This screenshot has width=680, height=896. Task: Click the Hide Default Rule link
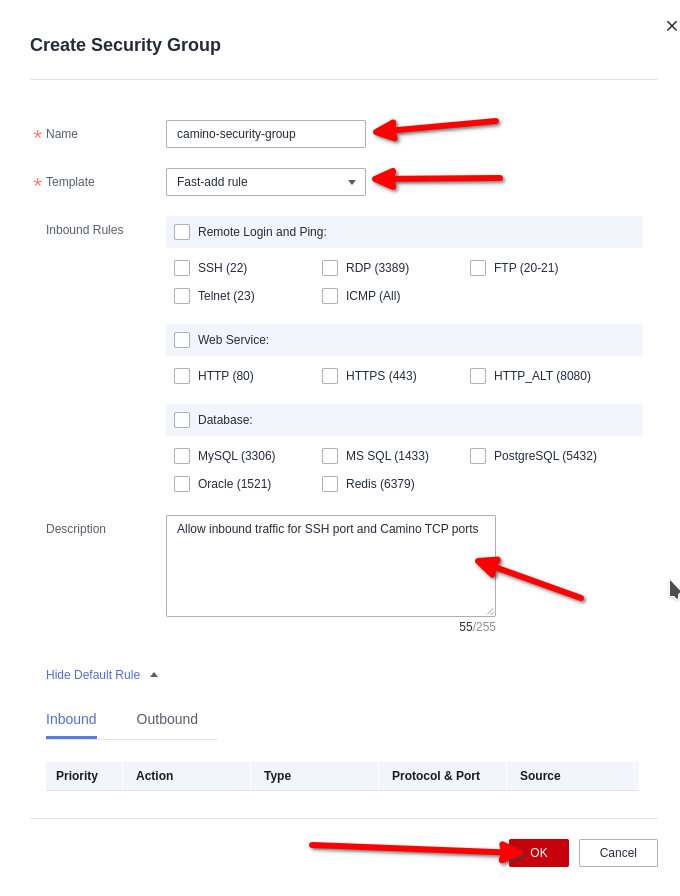[x=93, y=675]
